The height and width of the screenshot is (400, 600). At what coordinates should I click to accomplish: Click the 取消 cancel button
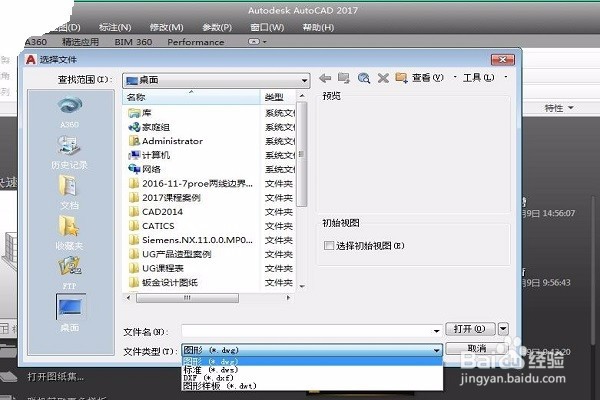click(477, 348)
